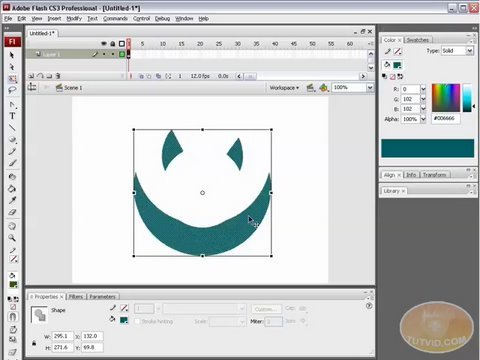Open the color Type Solid dropdown
This screenshot has height=360, width=480.
click(469, 51)
